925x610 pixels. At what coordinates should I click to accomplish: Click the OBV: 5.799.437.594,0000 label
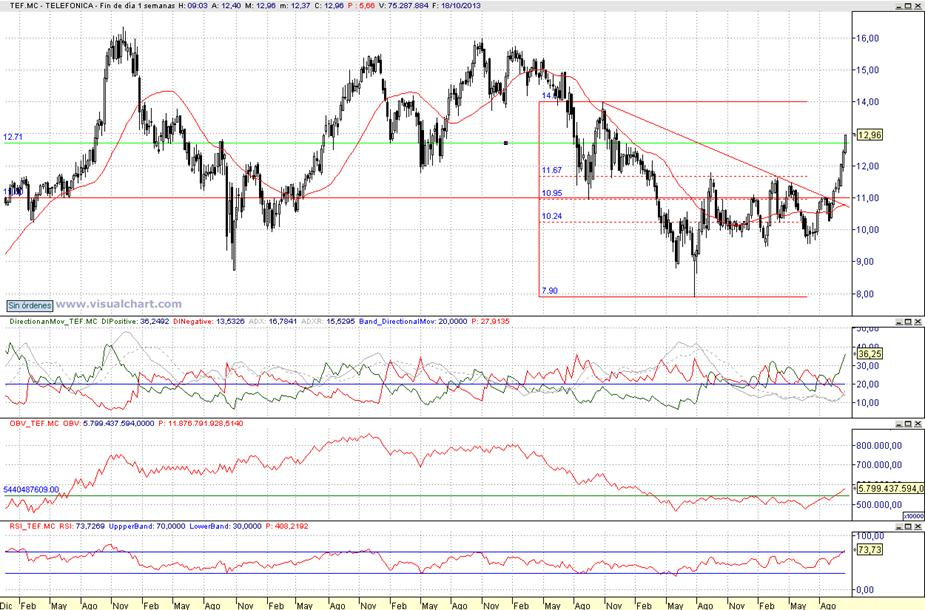(x=108, y=424)
